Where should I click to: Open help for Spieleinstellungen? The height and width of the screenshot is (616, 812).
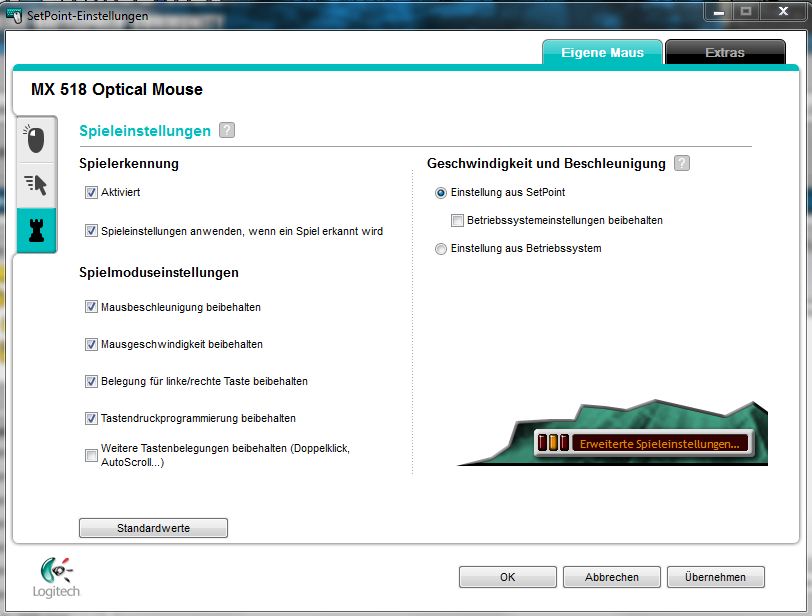(227, 130)
